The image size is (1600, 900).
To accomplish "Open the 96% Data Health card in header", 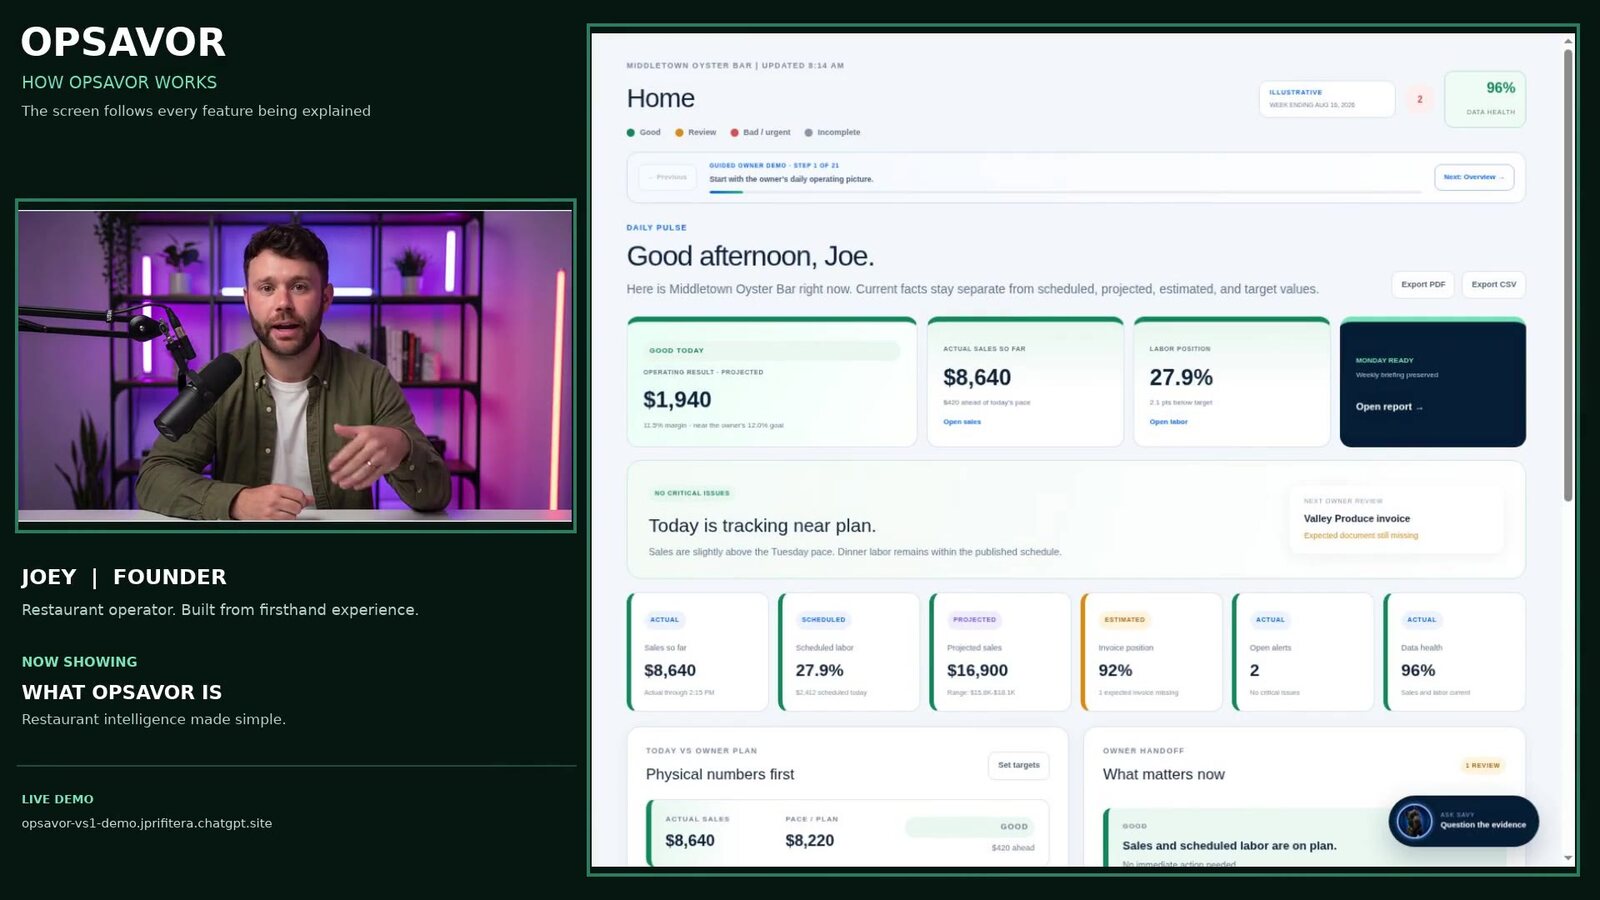I will (1485, 99).
